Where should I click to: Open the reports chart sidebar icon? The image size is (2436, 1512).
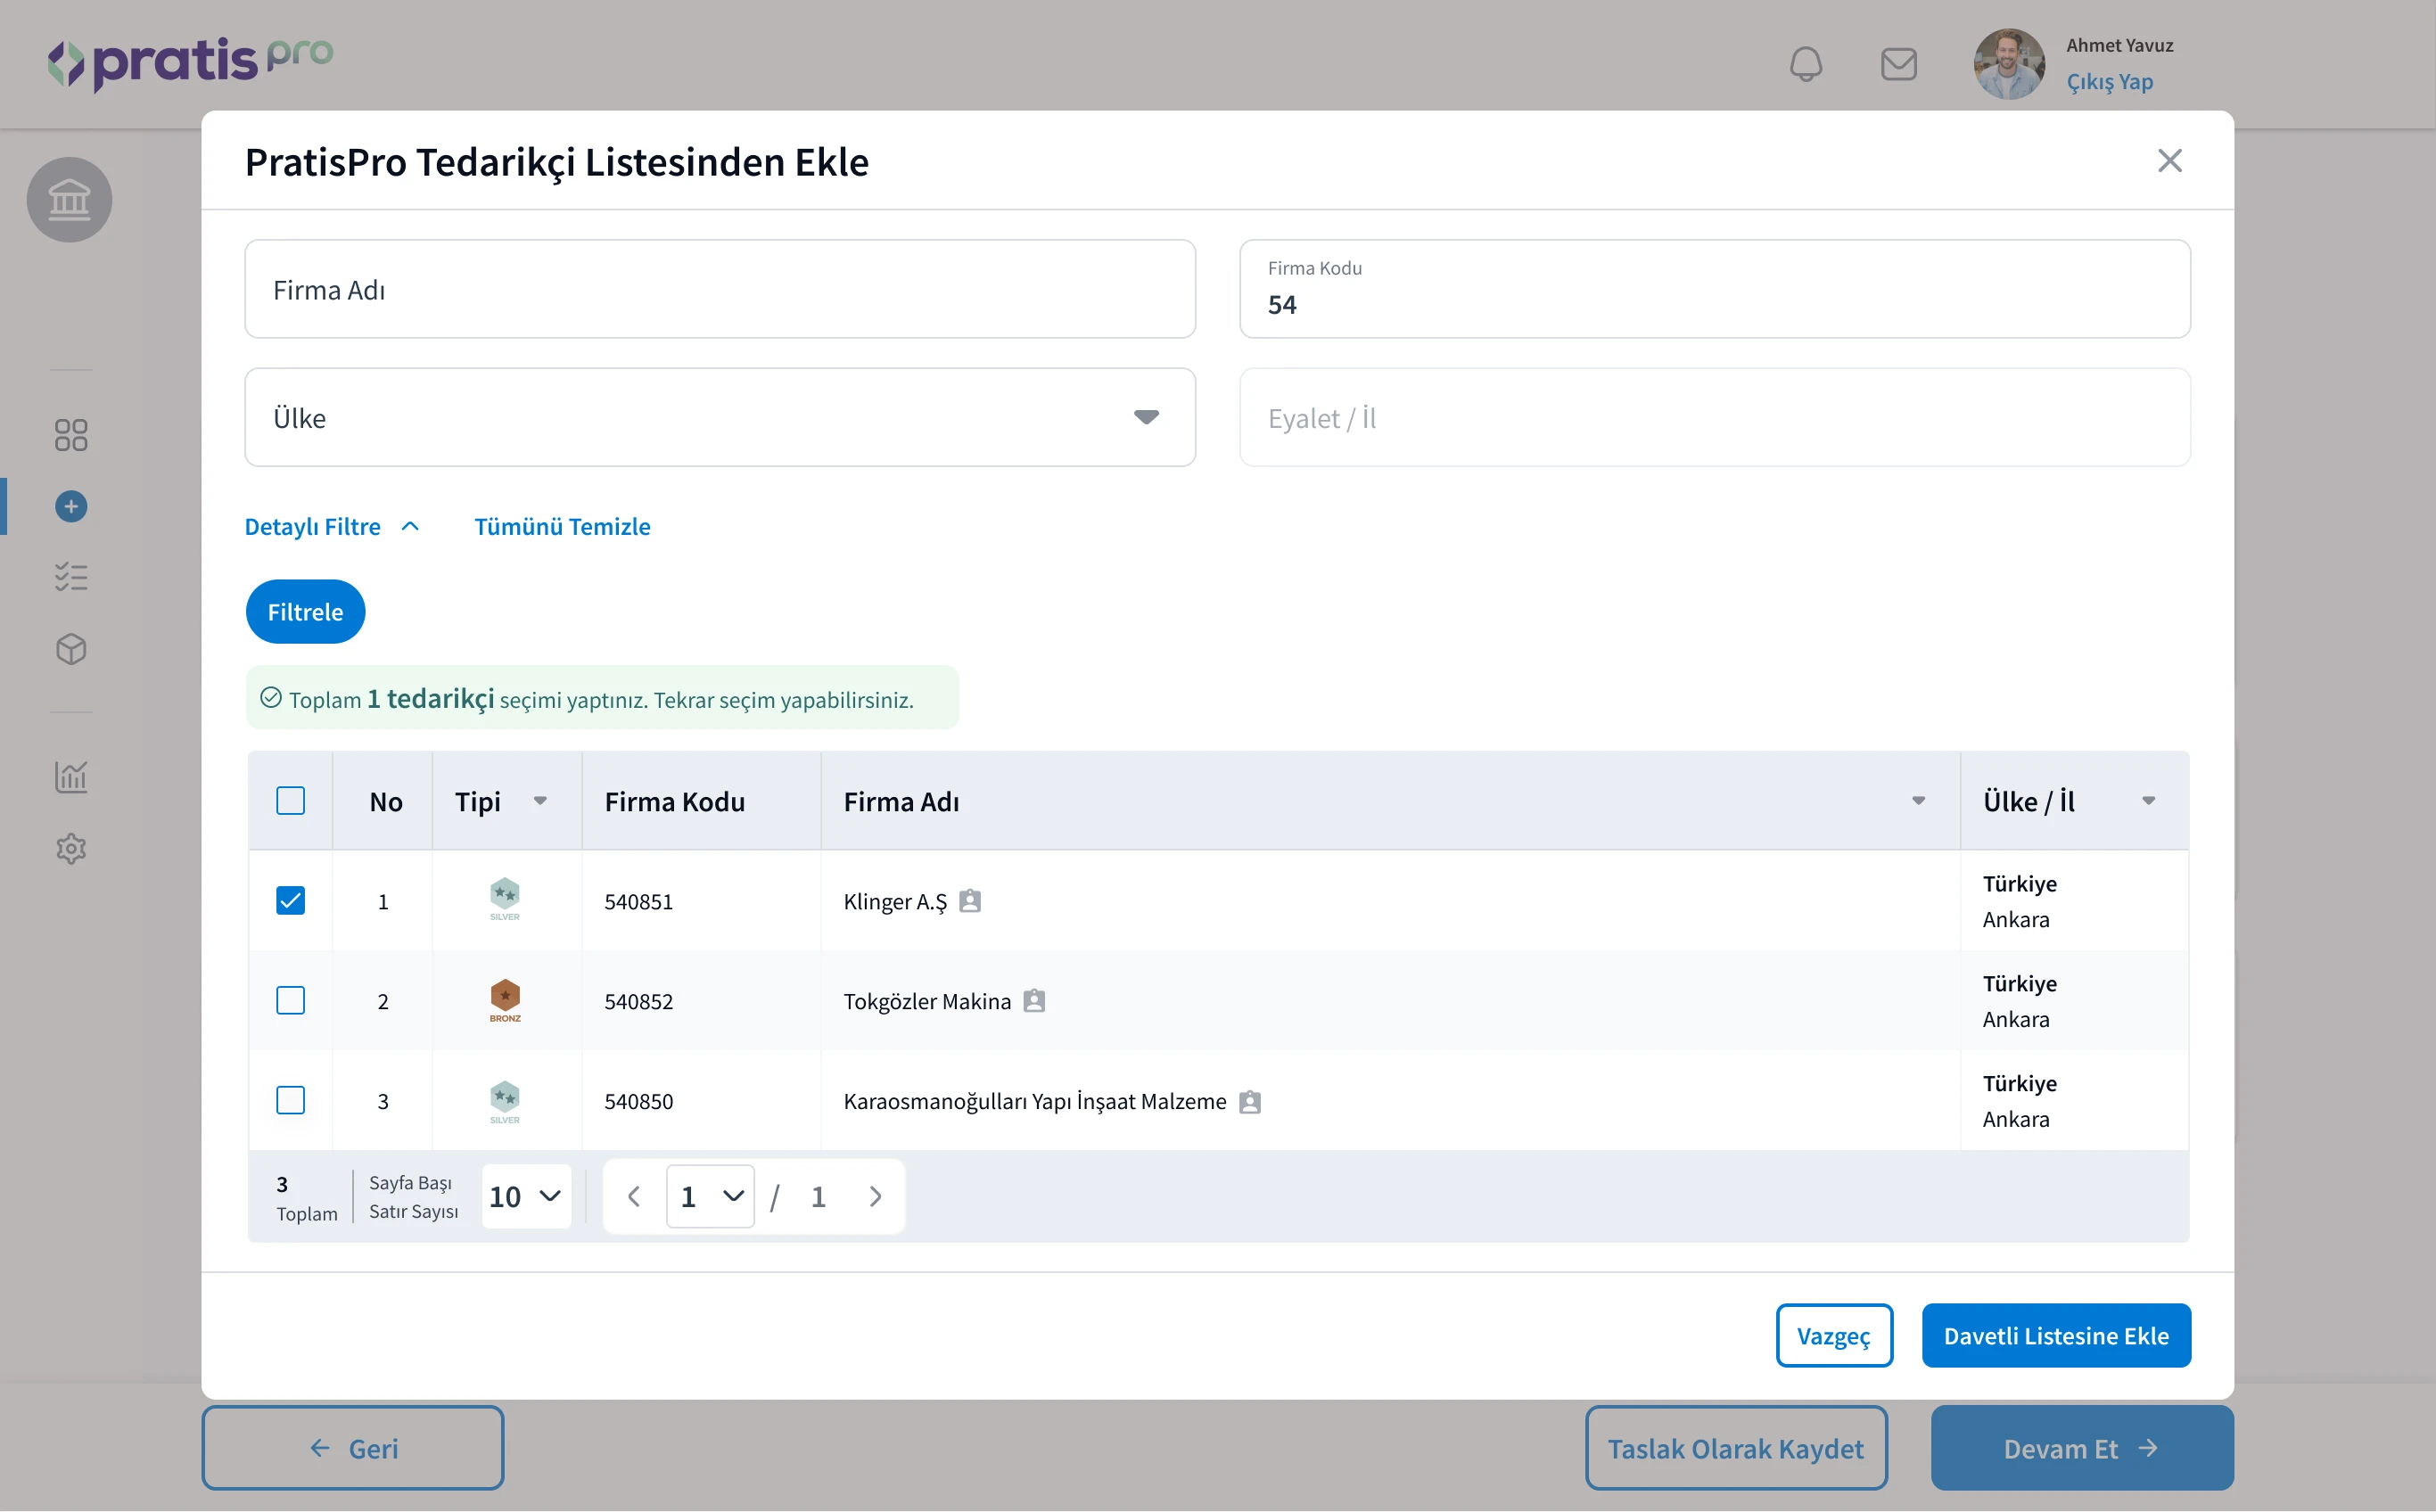[71, 777]
